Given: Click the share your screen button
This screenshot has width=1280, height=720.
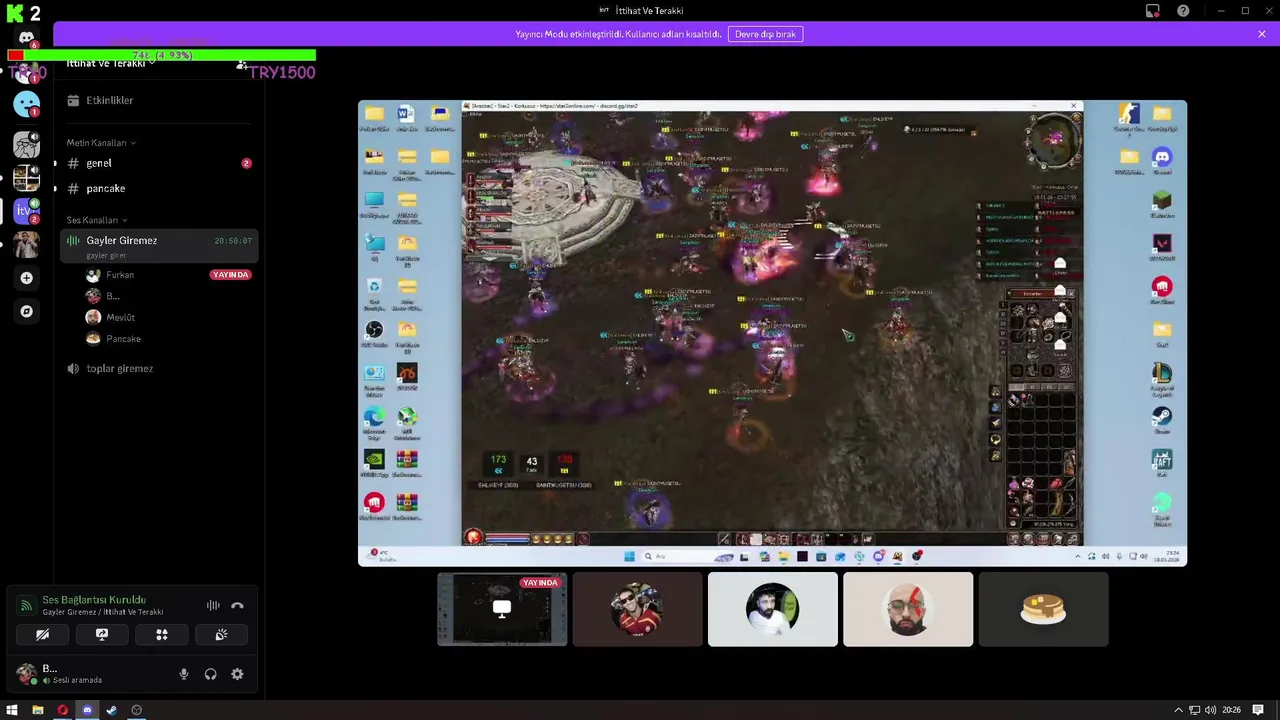Looking at the screenshot, I should (102, 634).
